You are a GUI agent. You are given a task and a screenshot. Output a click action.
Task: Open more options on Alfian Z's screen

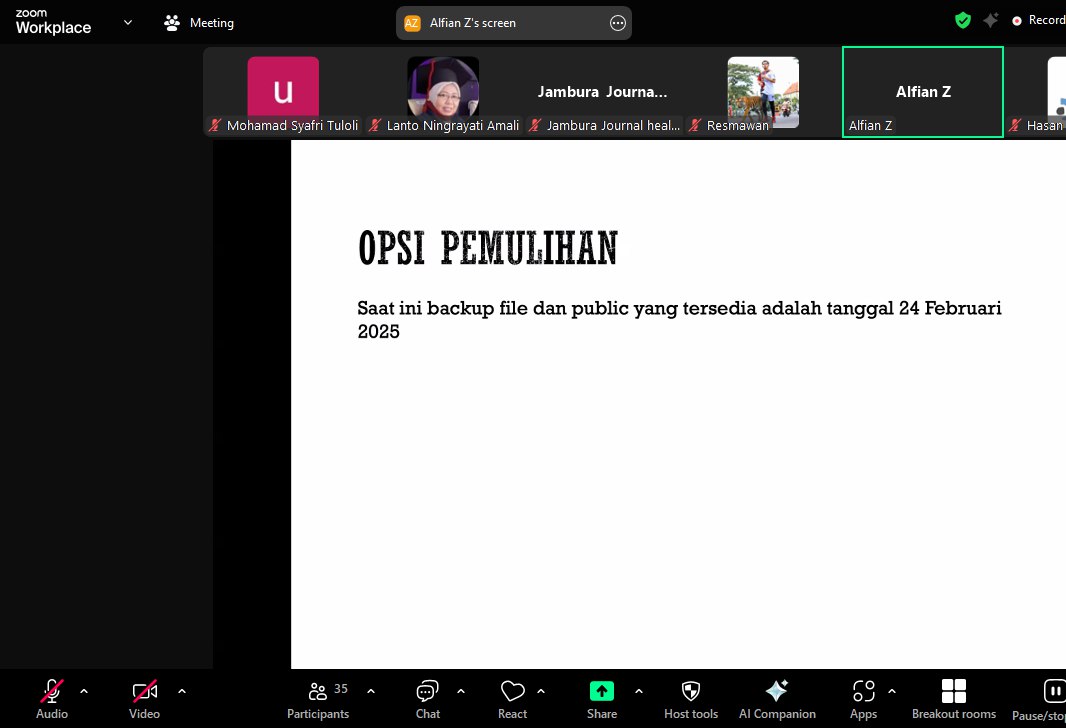[617, 23]
